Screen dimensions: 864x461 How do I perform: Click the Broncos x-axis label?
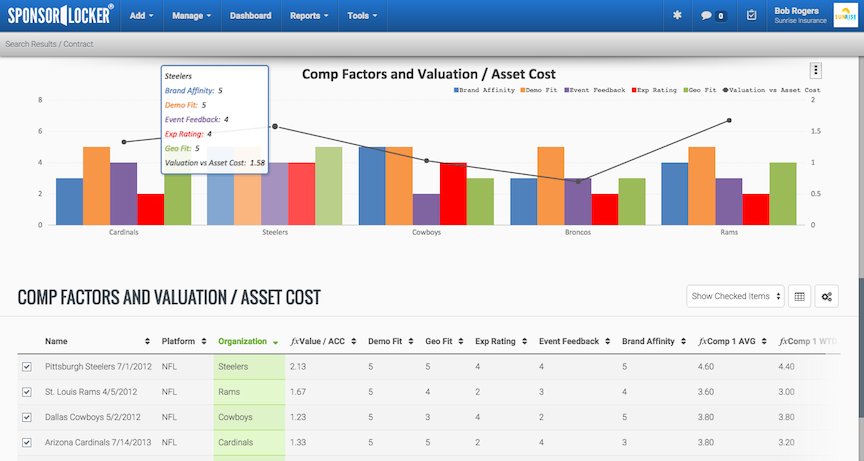(x=577, y=232)
